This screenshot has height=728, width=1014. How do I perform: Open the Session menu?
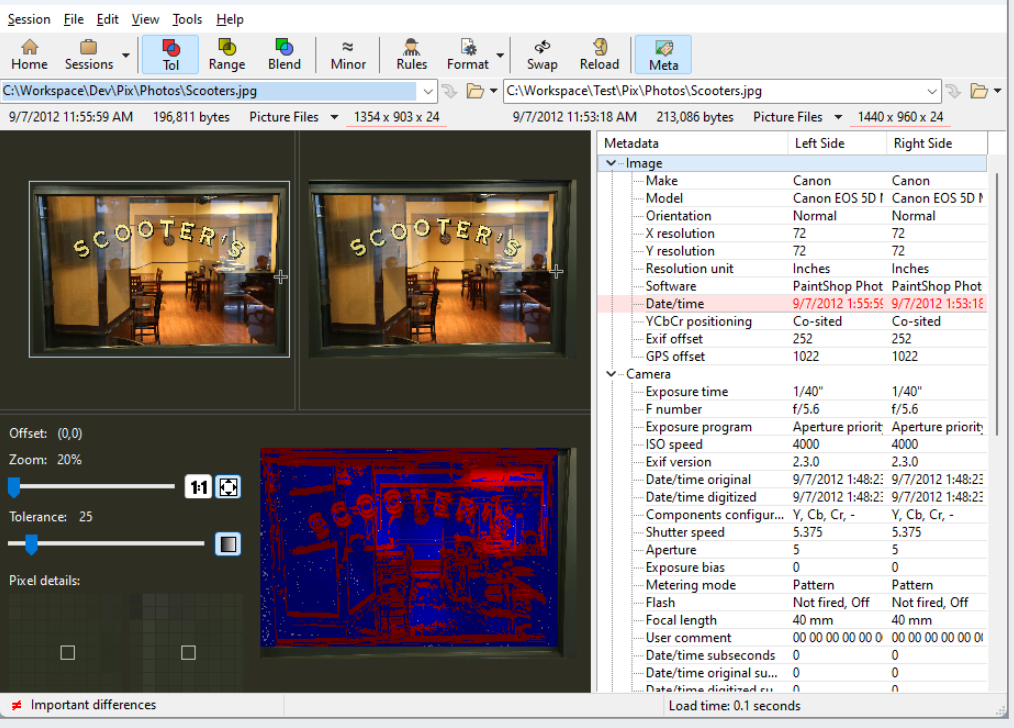[29, 19]
